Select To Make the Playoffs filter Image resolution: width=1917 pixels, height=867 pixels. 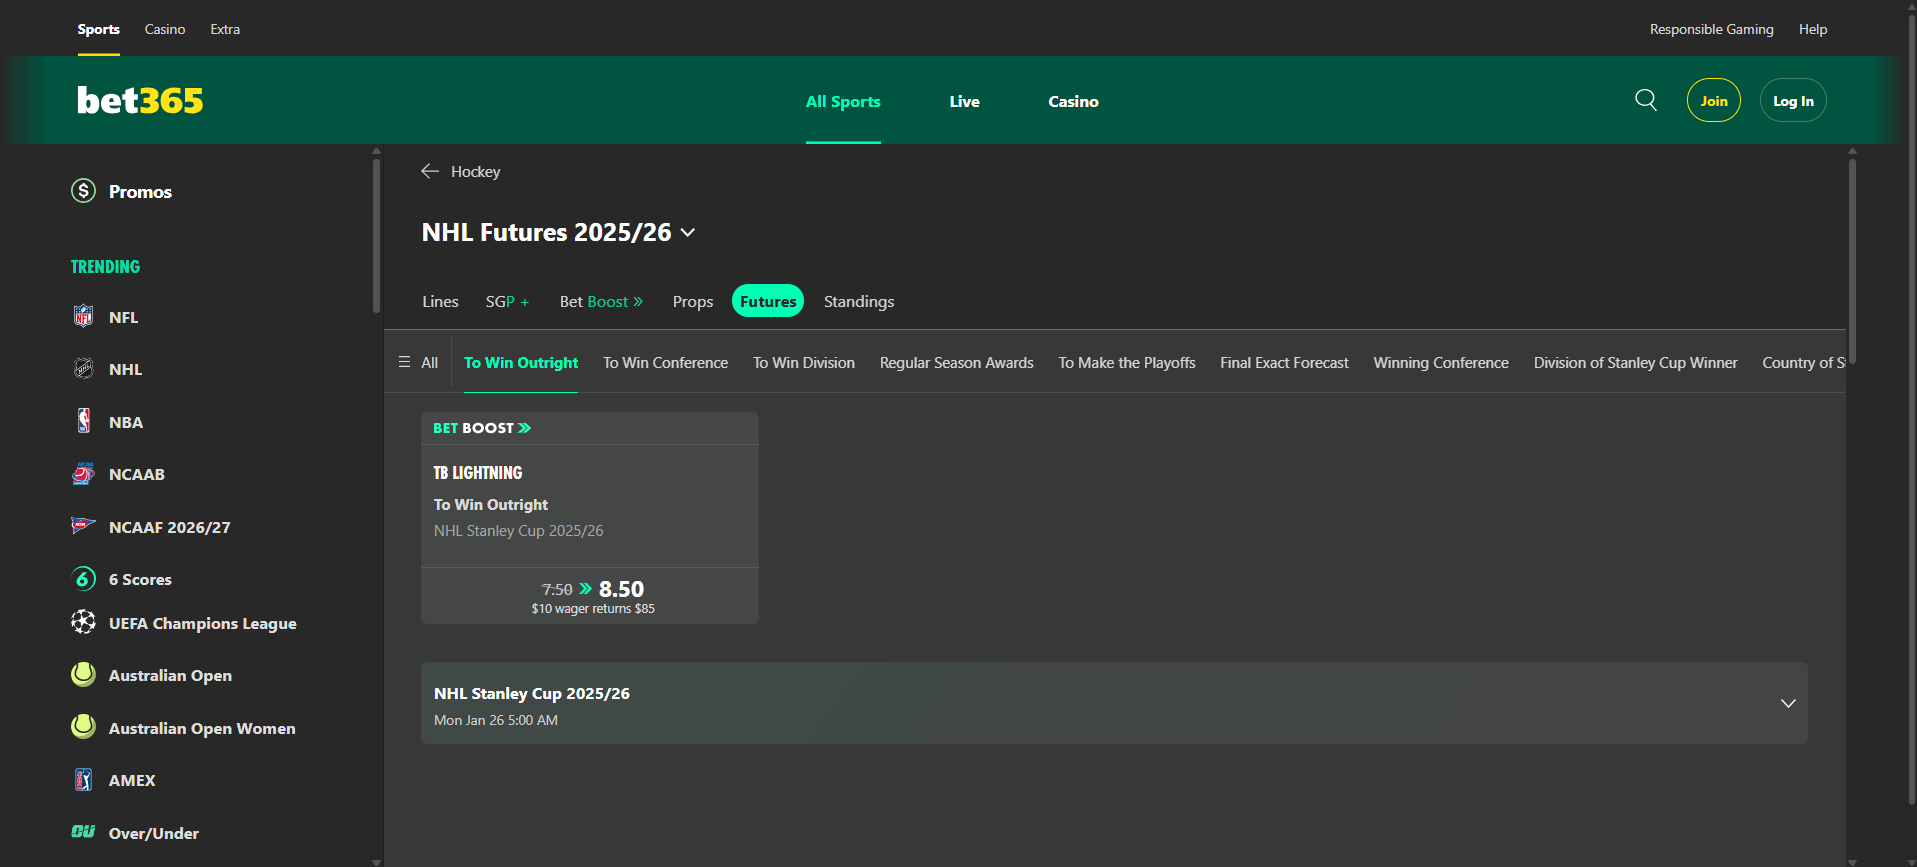(1127, 363)
